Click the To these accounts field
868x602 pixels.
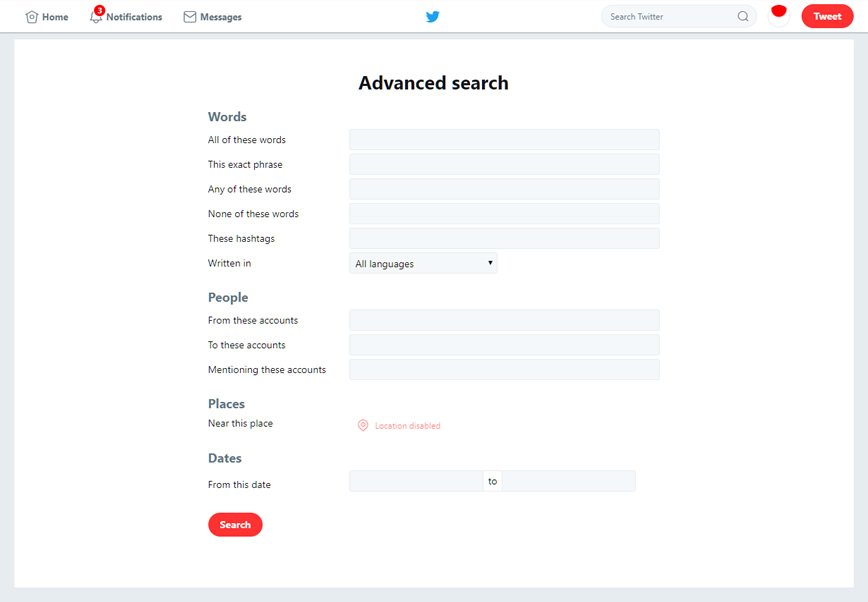pyautogui.click(x=504, y=345)
